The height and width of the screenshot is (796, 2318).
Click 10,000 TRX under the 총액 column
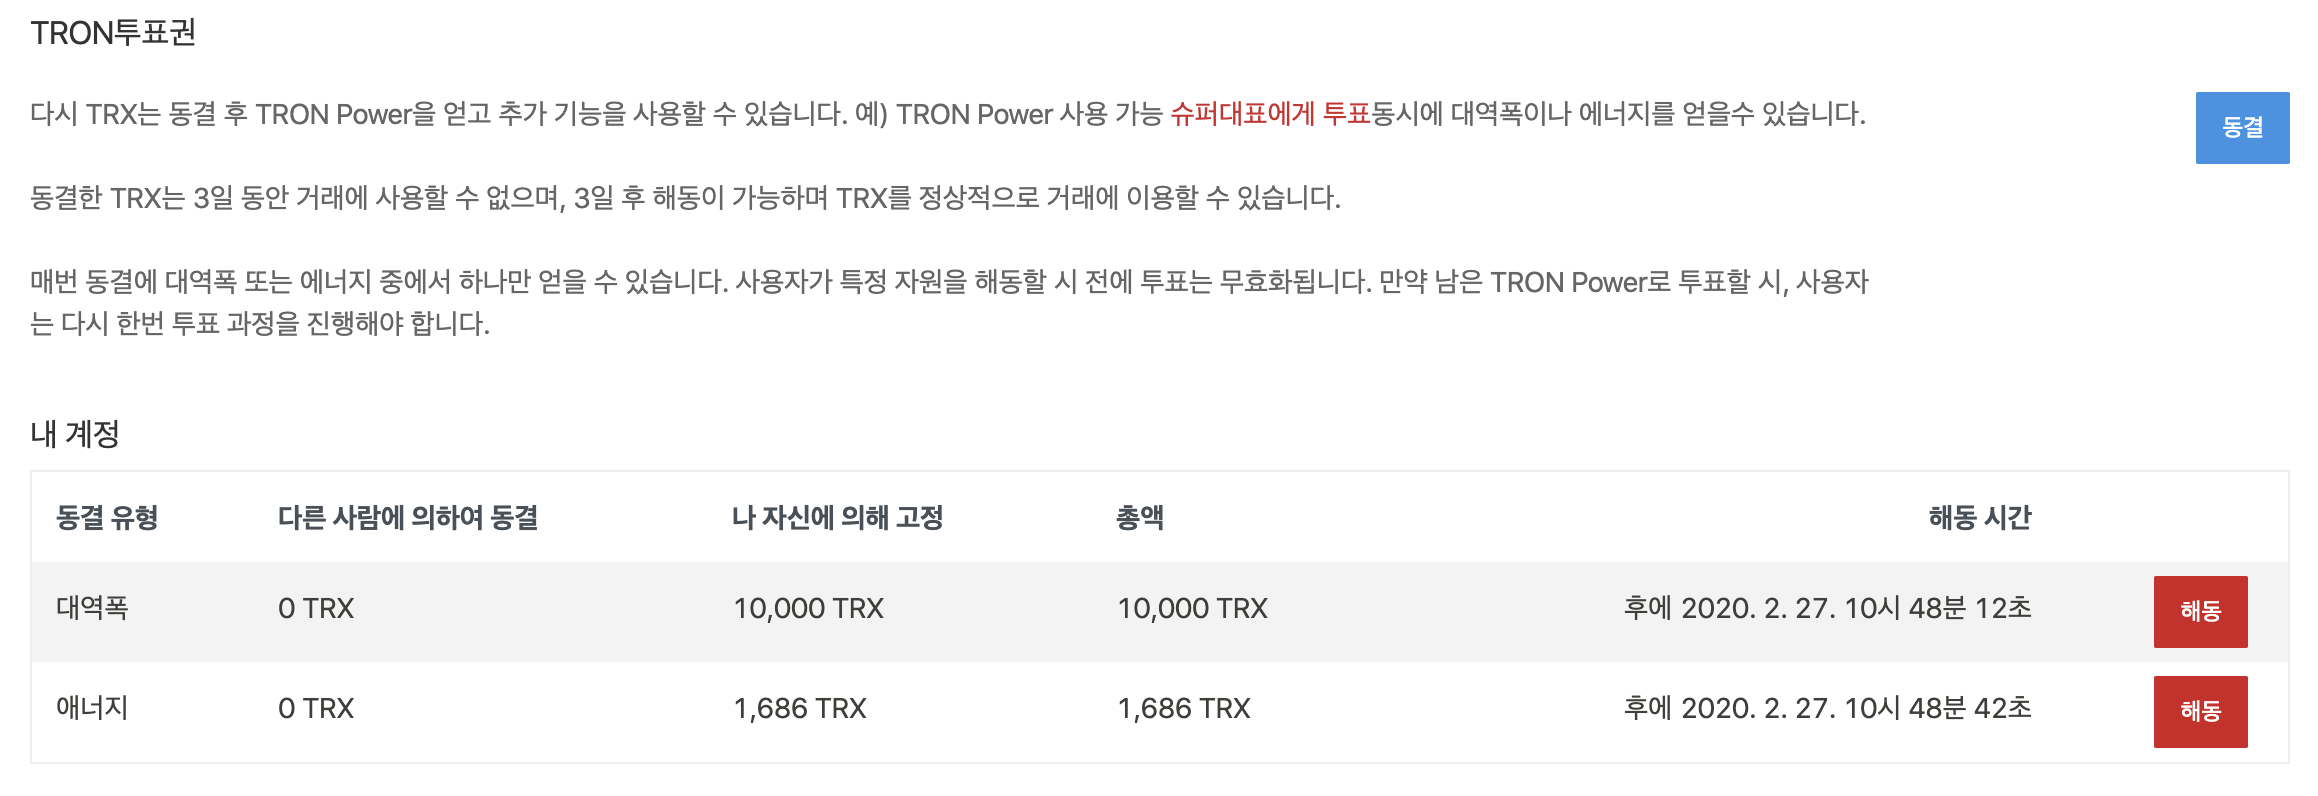click(1192, 608)
